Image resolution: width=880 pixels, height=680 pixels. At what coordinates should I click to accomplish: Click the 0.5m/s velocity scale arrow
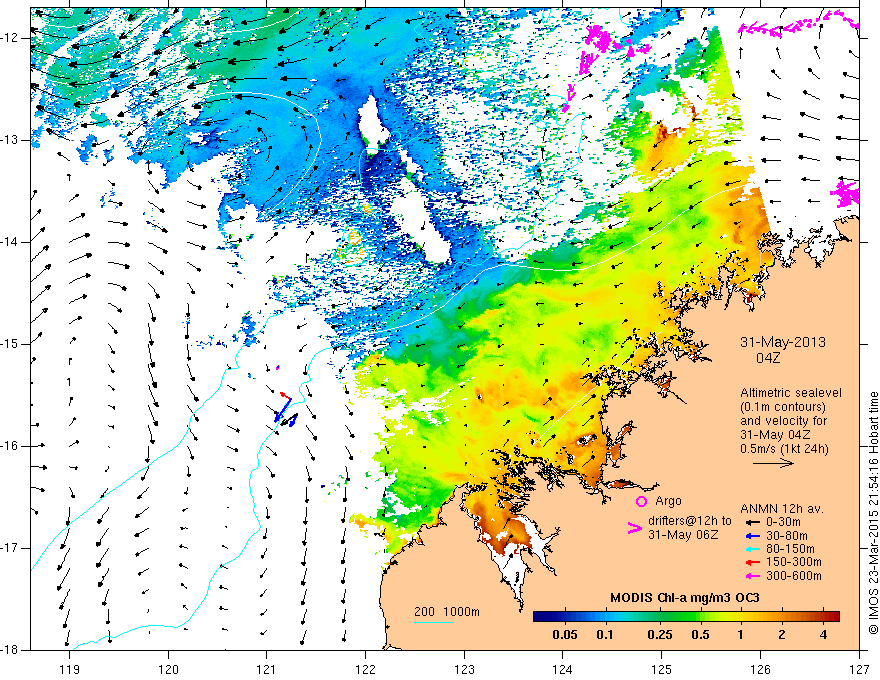point(773,463)
